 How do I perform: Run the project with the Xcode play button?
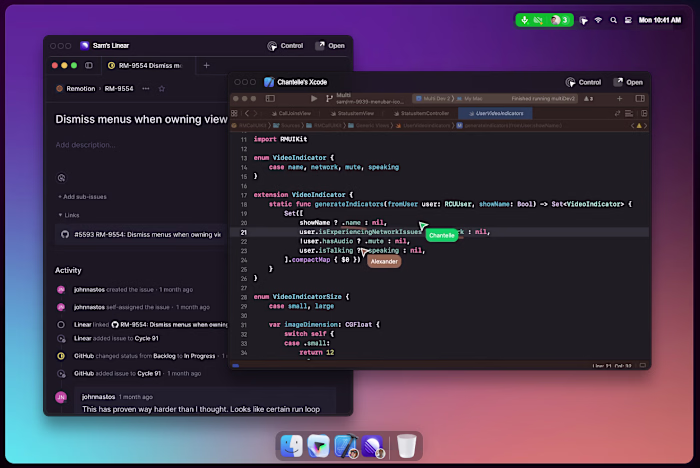[x=314, y=98]
